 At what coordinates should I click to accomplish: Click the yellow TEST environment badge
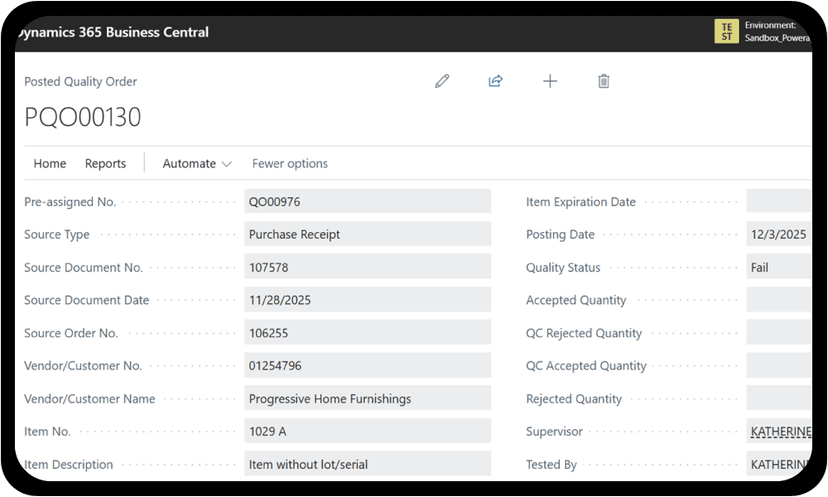(727, 31)
